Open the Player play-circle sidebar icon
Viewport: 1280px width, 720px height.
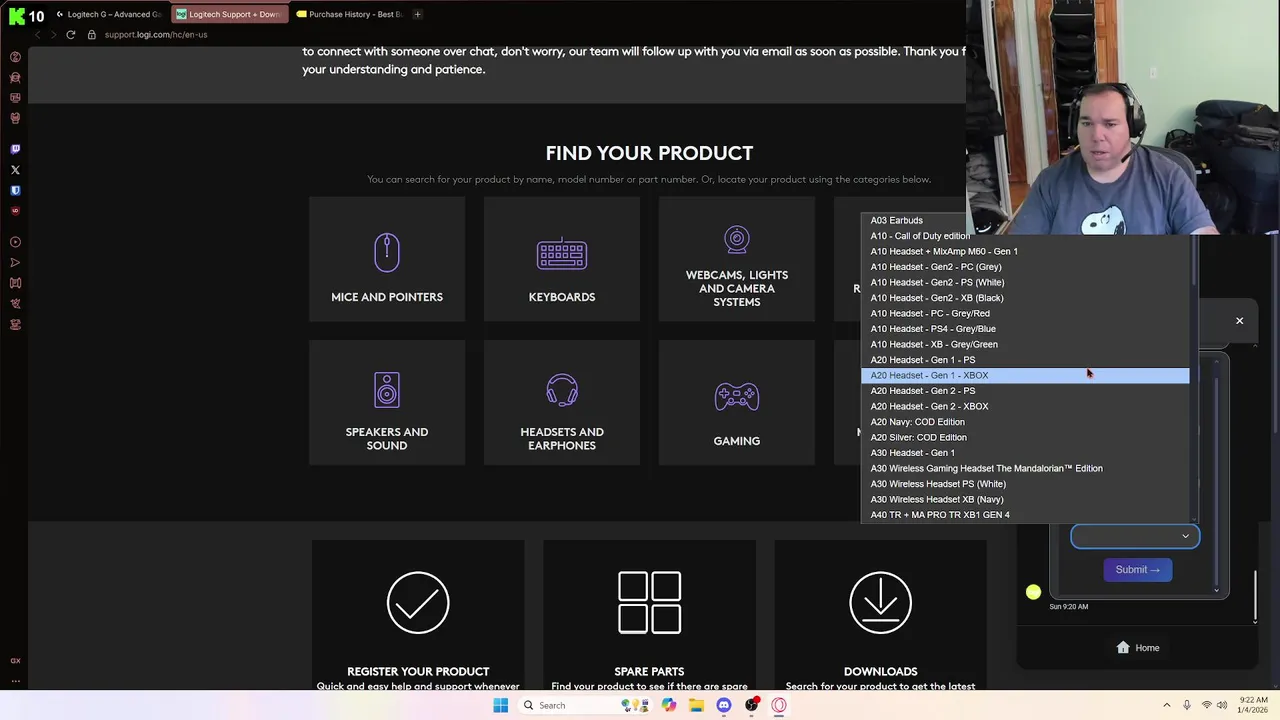coord(15,242)
